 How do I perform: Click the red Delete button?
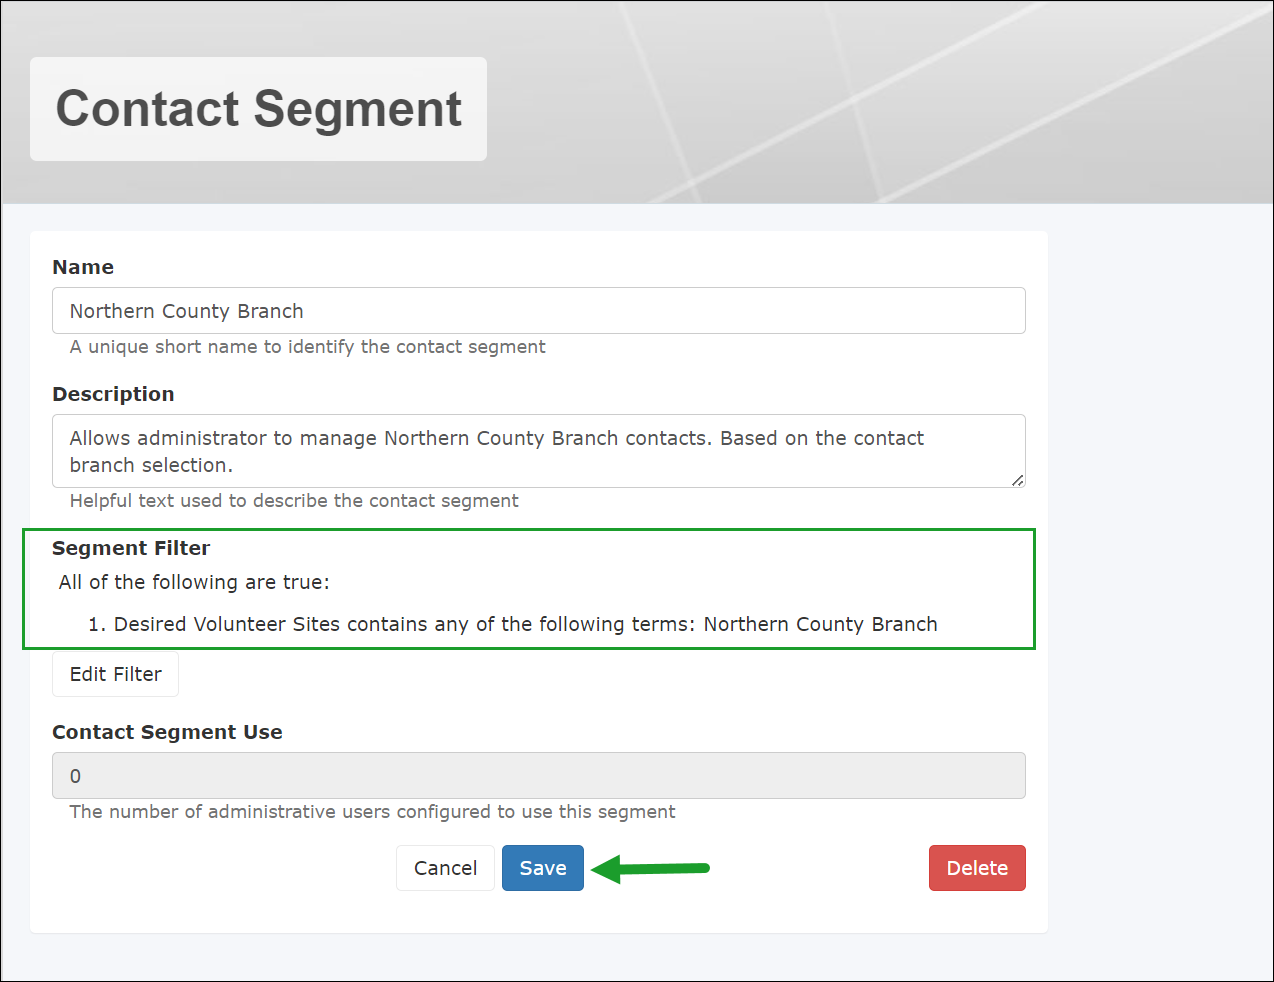click(x=977, y=868)
